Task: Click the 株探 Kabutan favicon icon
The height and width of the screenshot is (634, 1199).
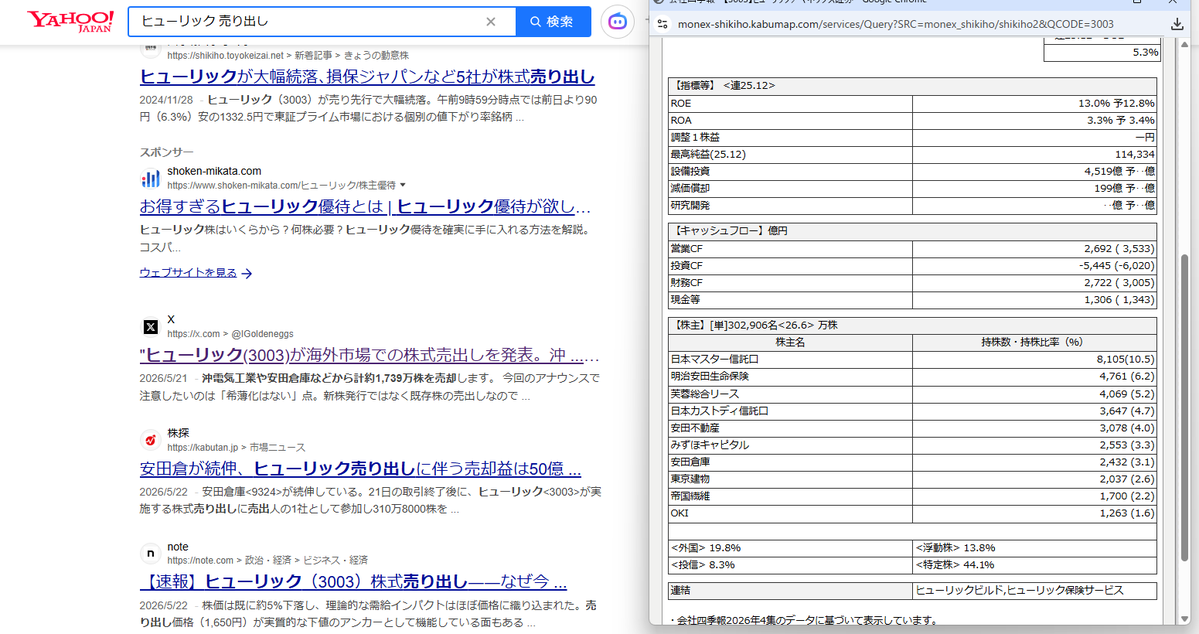Action: [151, 440]
